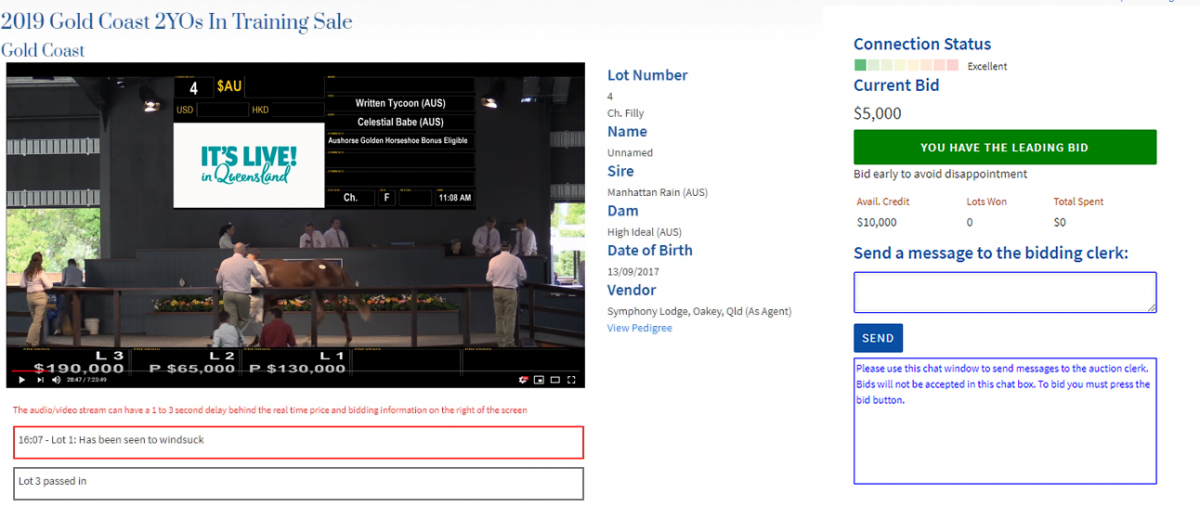Skip to next video in player

coord(40,380)
